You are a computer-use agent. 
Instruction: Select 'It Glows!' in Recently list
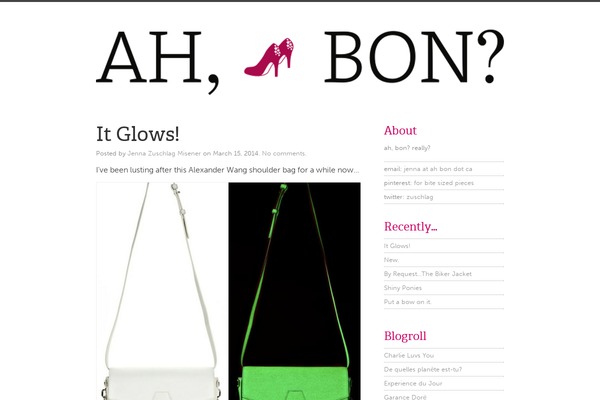click(x=397, y=246)
